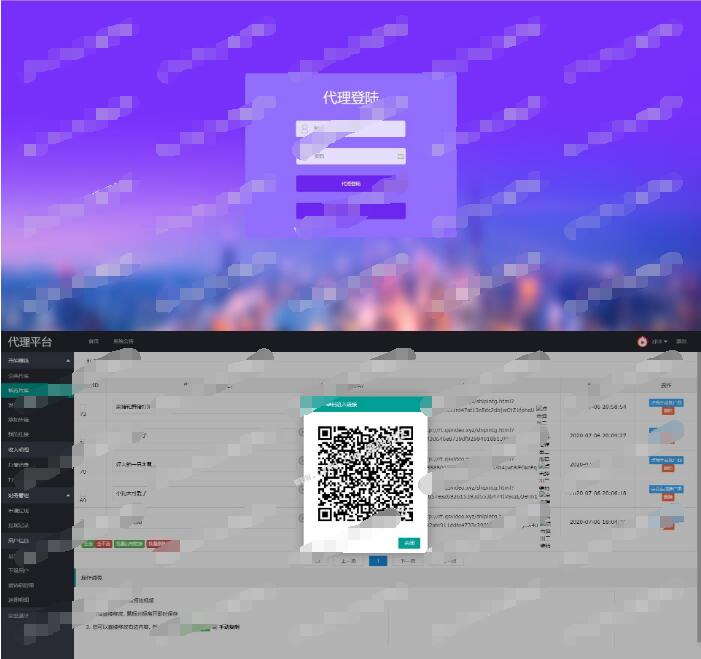This screenshot has width=701, height=659.
Task: Click the next page button right of 1
Action: click(407, 561)
